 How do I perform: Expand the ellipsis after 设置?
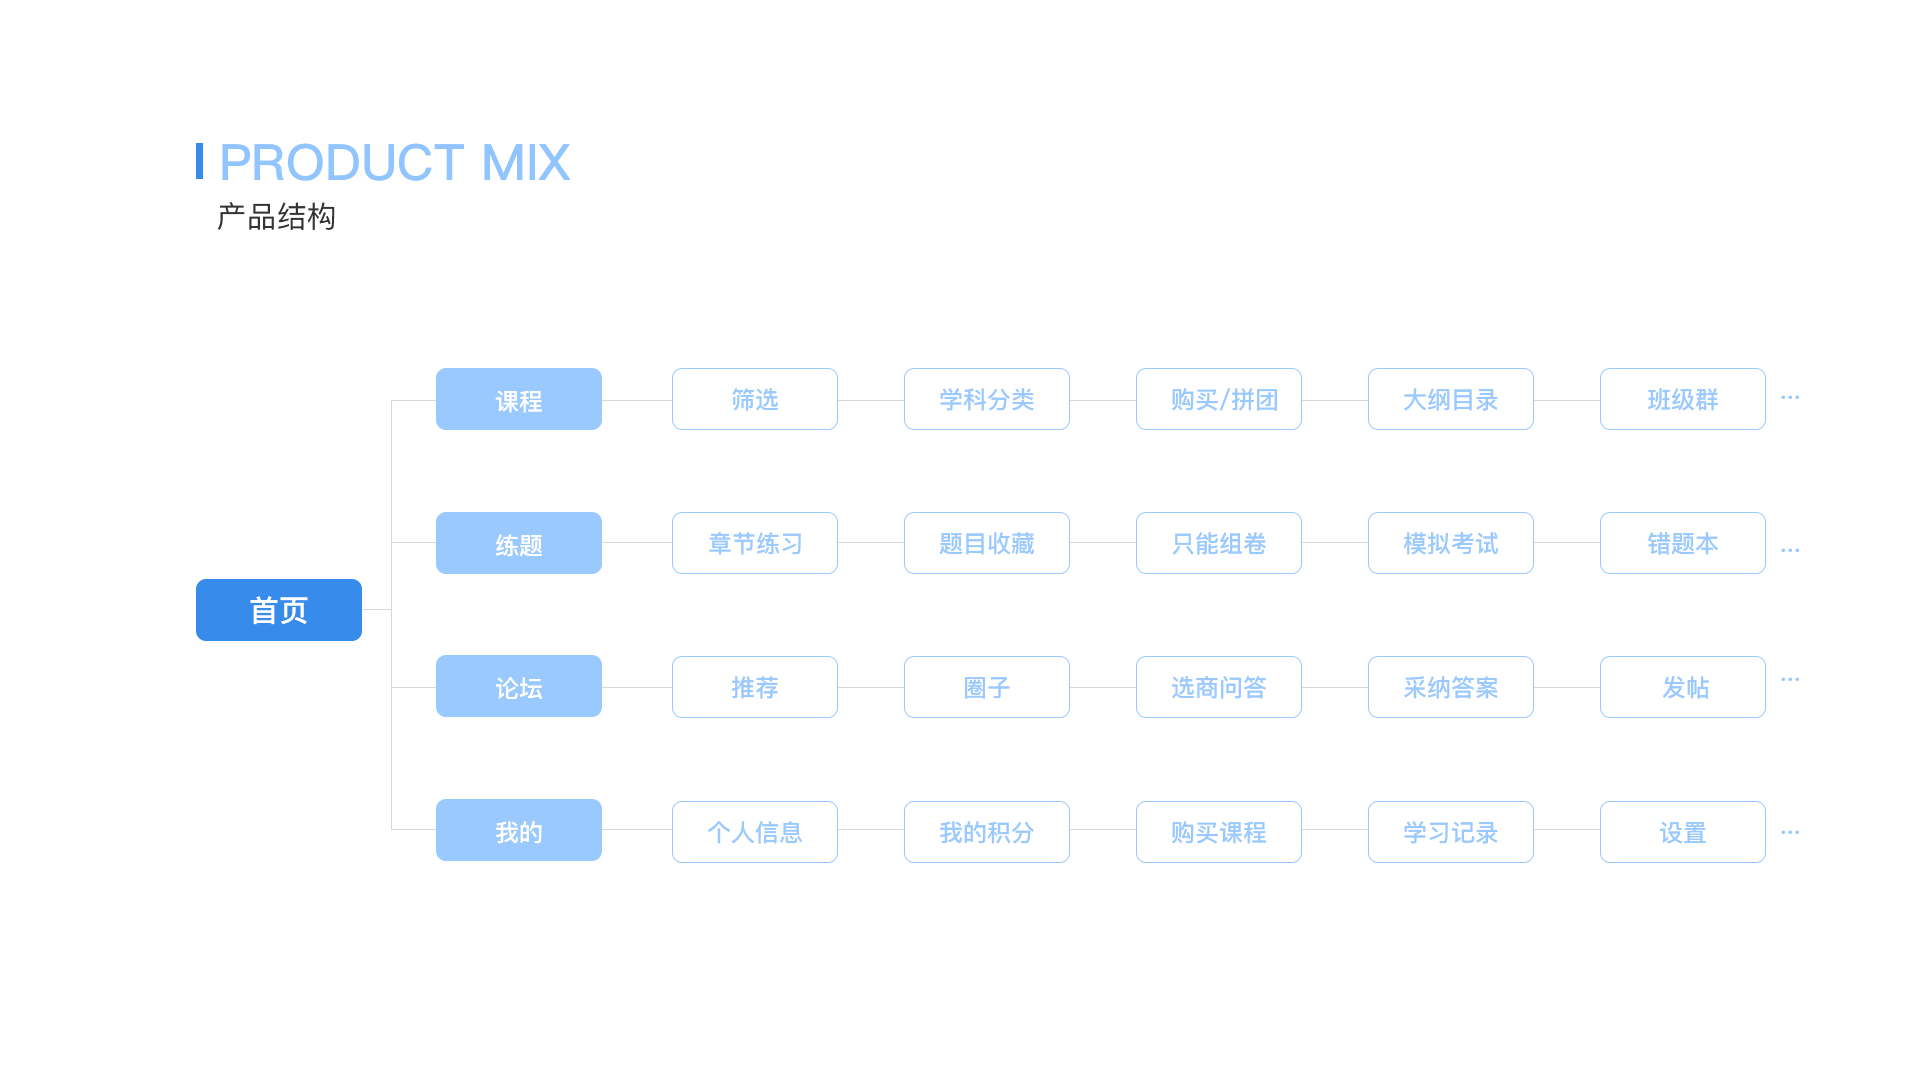pyautogui.click(x=1790, y=832)
